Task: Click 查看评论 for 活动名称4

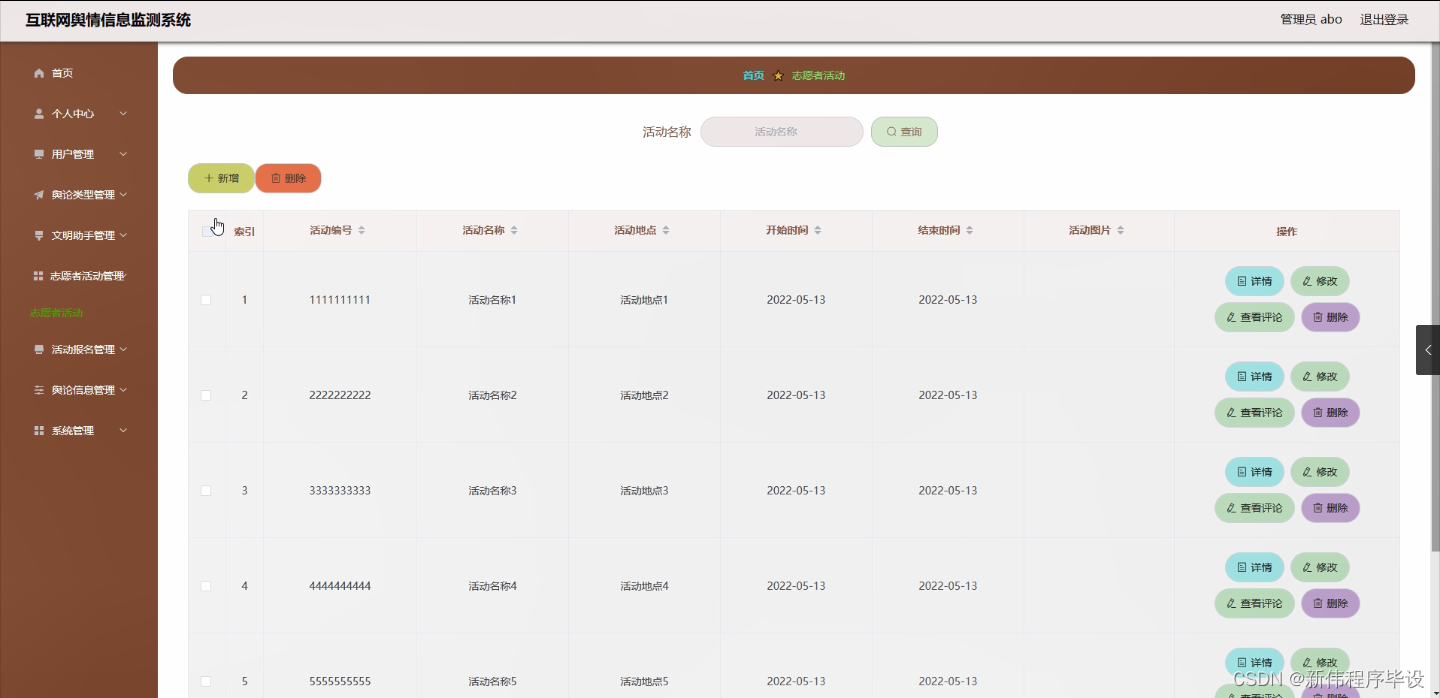Action: pyautogui.click(x=1255, y=604)
